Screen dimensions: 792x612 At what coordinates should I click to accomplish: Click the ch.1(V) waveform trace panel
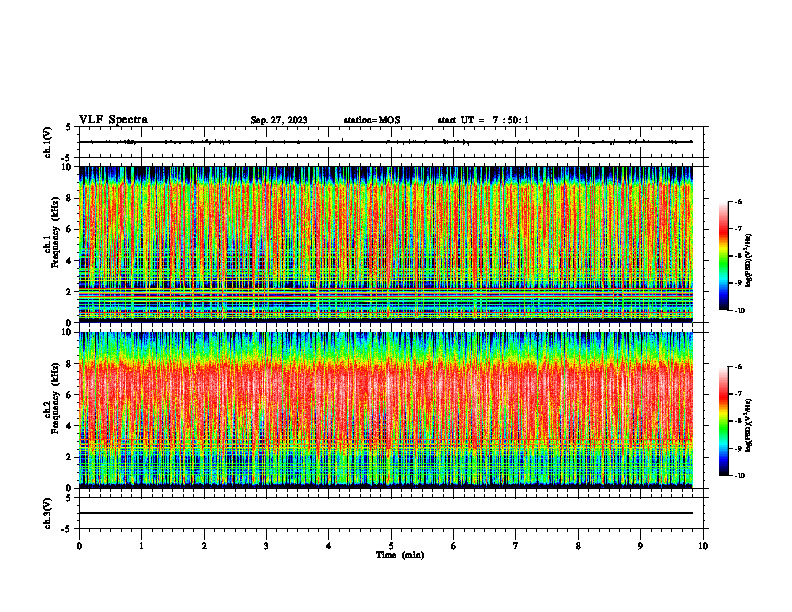point(391,142)
